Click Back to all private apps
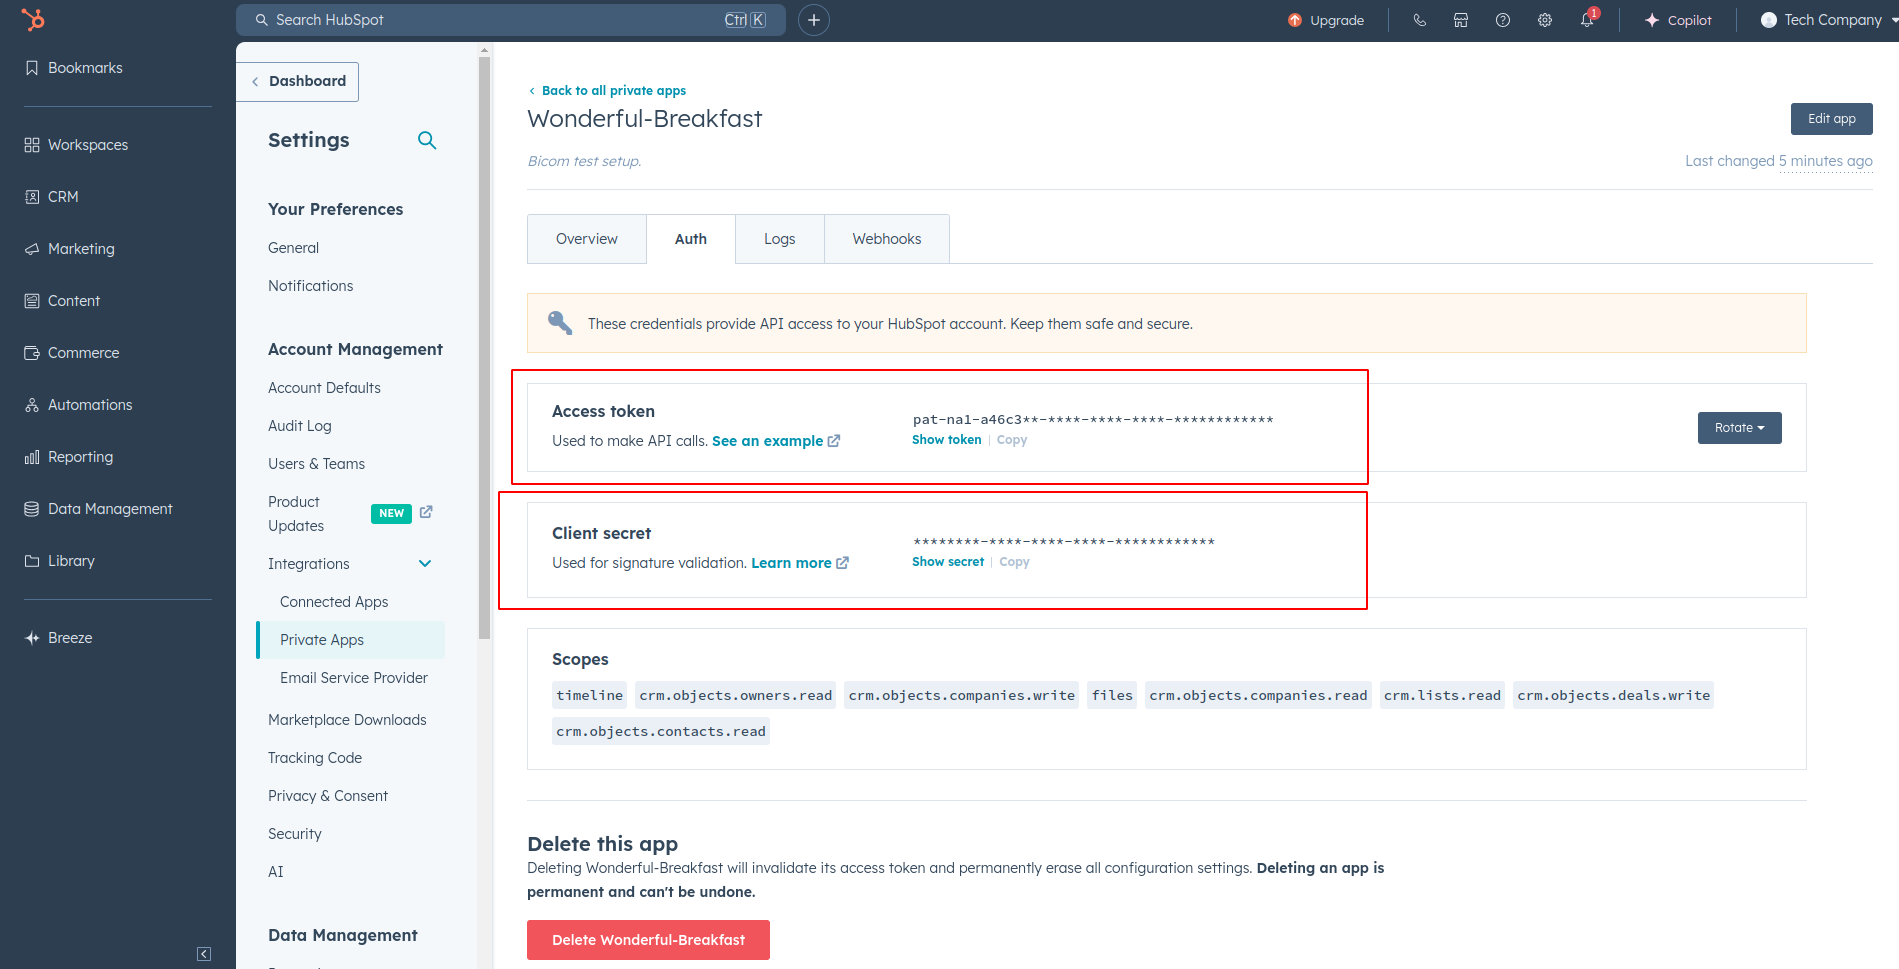This screenshot has width=1899, height=969. [x=607, y=90]
